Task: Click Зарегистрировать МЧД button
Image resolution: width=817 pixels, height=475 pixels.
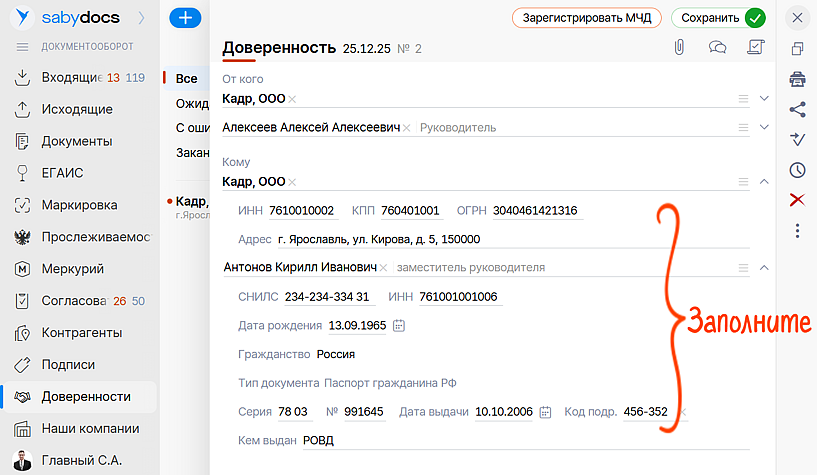Action: tap(587, 18)
